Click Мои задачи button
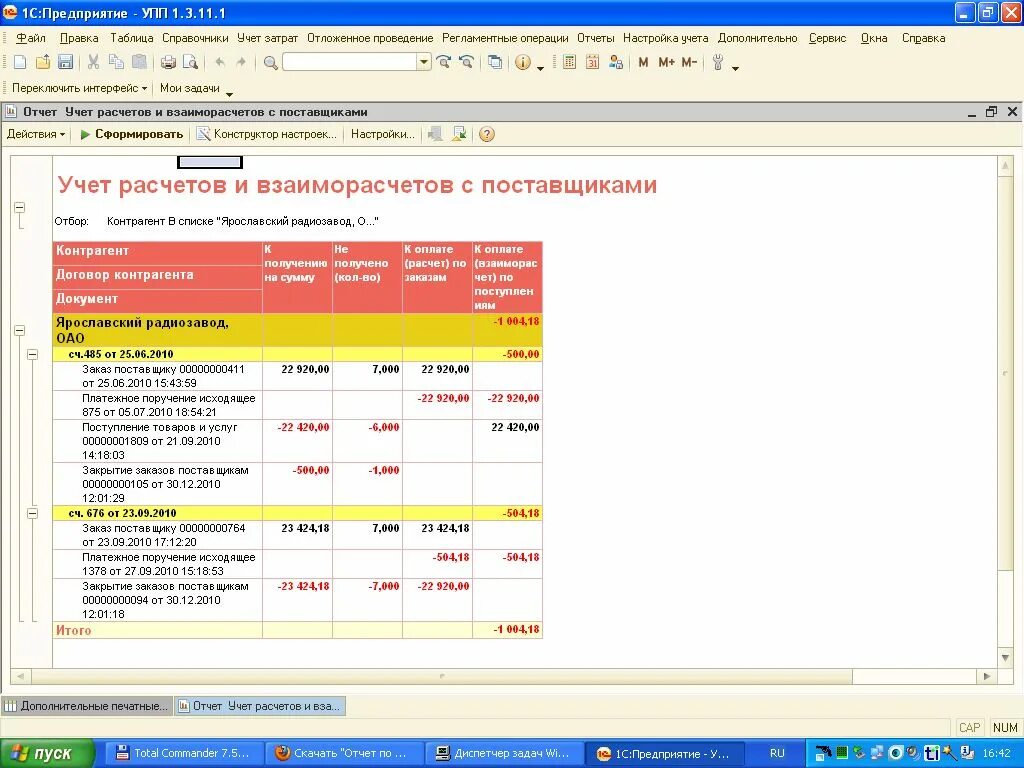Screen dimensions: 1024x768 pyautogui.click(x=189, y=88)
